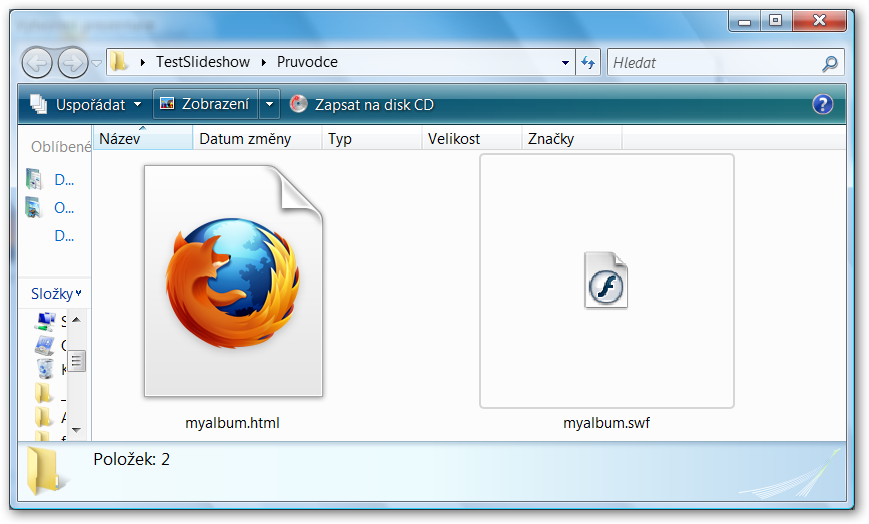
Task: Minimize the Explorer window
Action: (744, 21)
